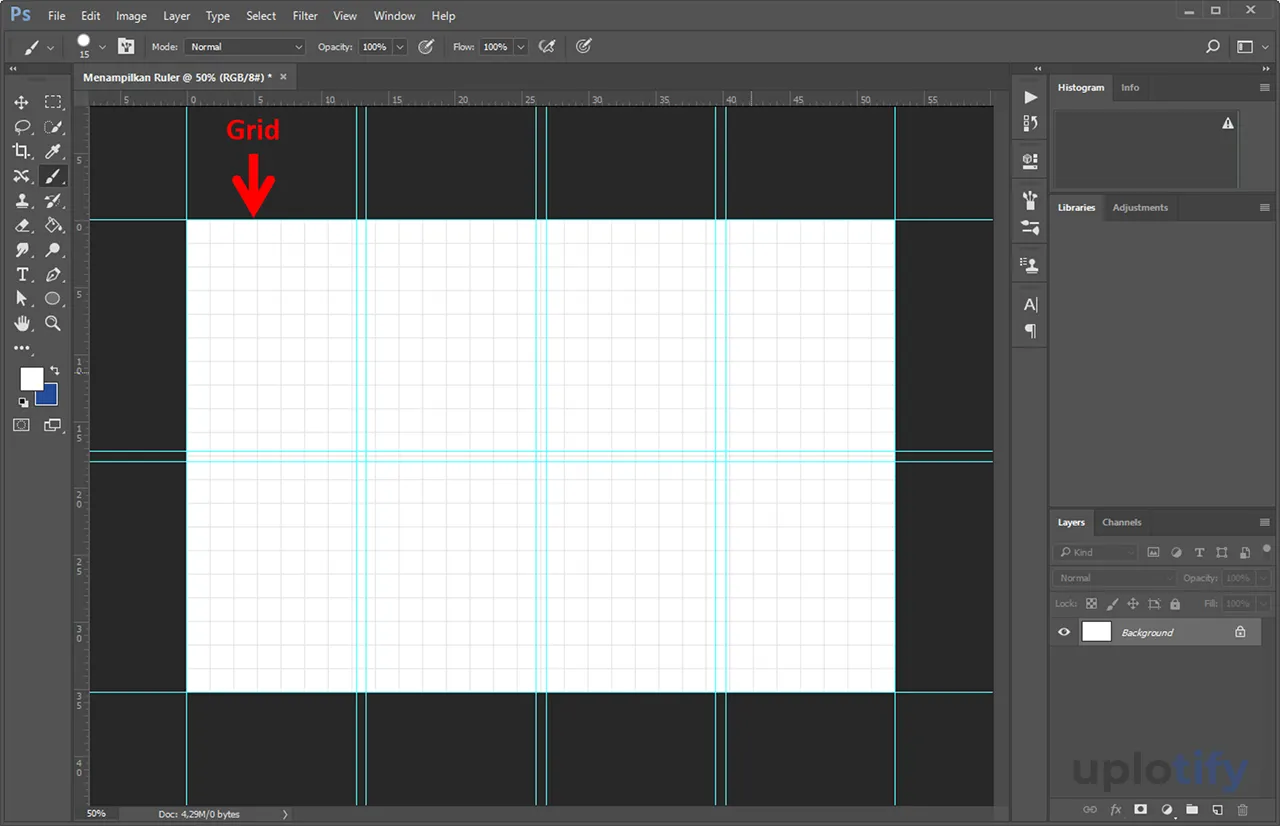Click the background color blue swatch
This screenshot has height=826, width=1280.
[x=49, y=396]
